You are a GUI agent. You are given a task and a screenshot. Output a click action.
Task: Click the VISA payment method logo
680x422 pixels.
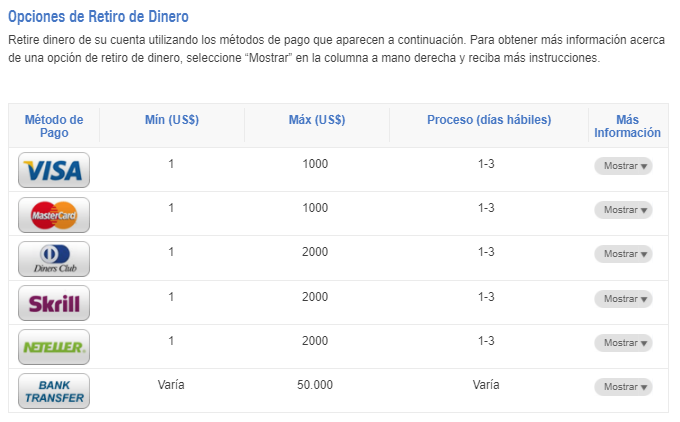point(54,170)
